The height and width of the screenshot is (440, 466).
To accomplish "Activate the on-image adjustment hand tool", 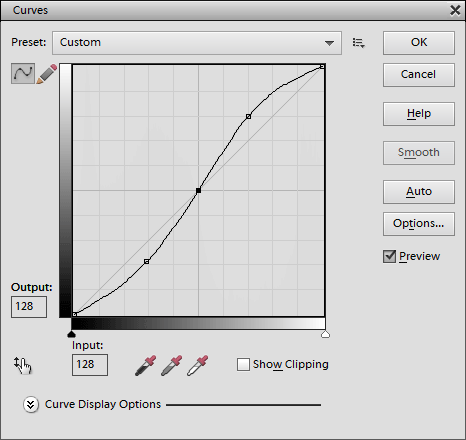I will [23, 366].
